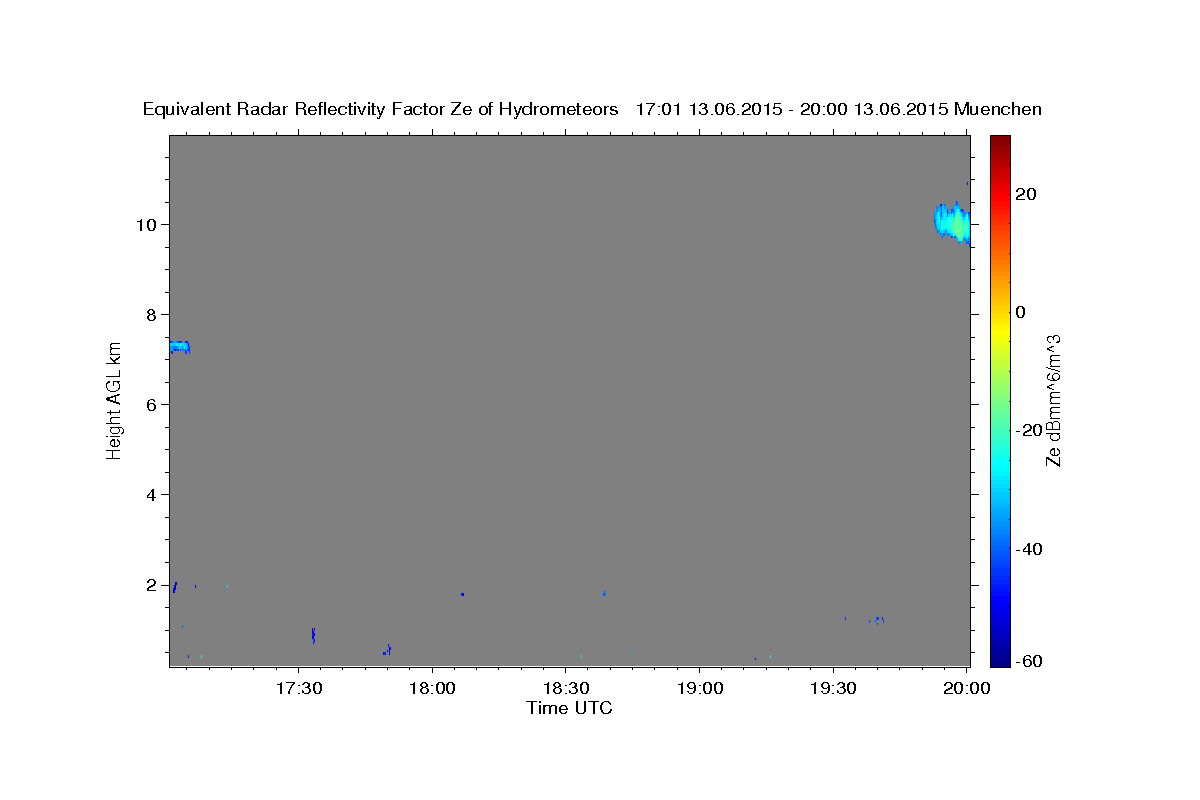Click the colorbar label 0
The height and width of the screenshot is (800, 1200).
(1021, 312)
